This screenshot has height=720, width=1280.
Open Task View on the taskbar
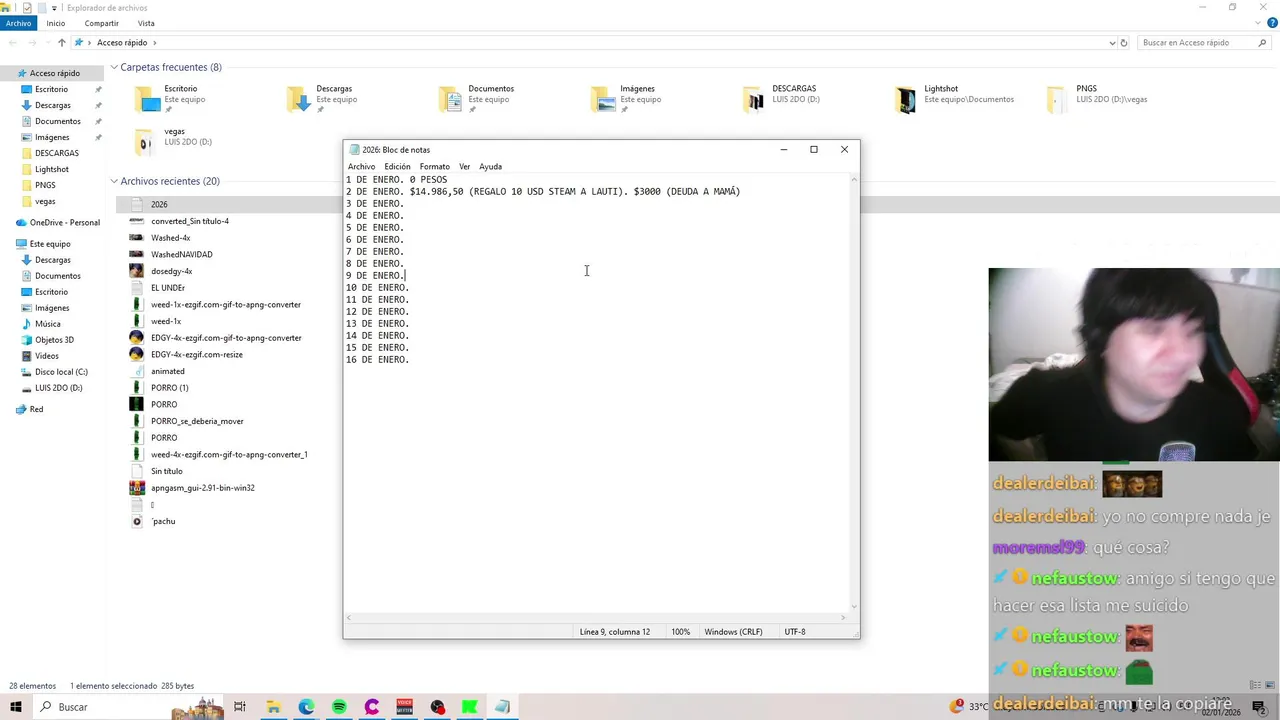point(240,707)
